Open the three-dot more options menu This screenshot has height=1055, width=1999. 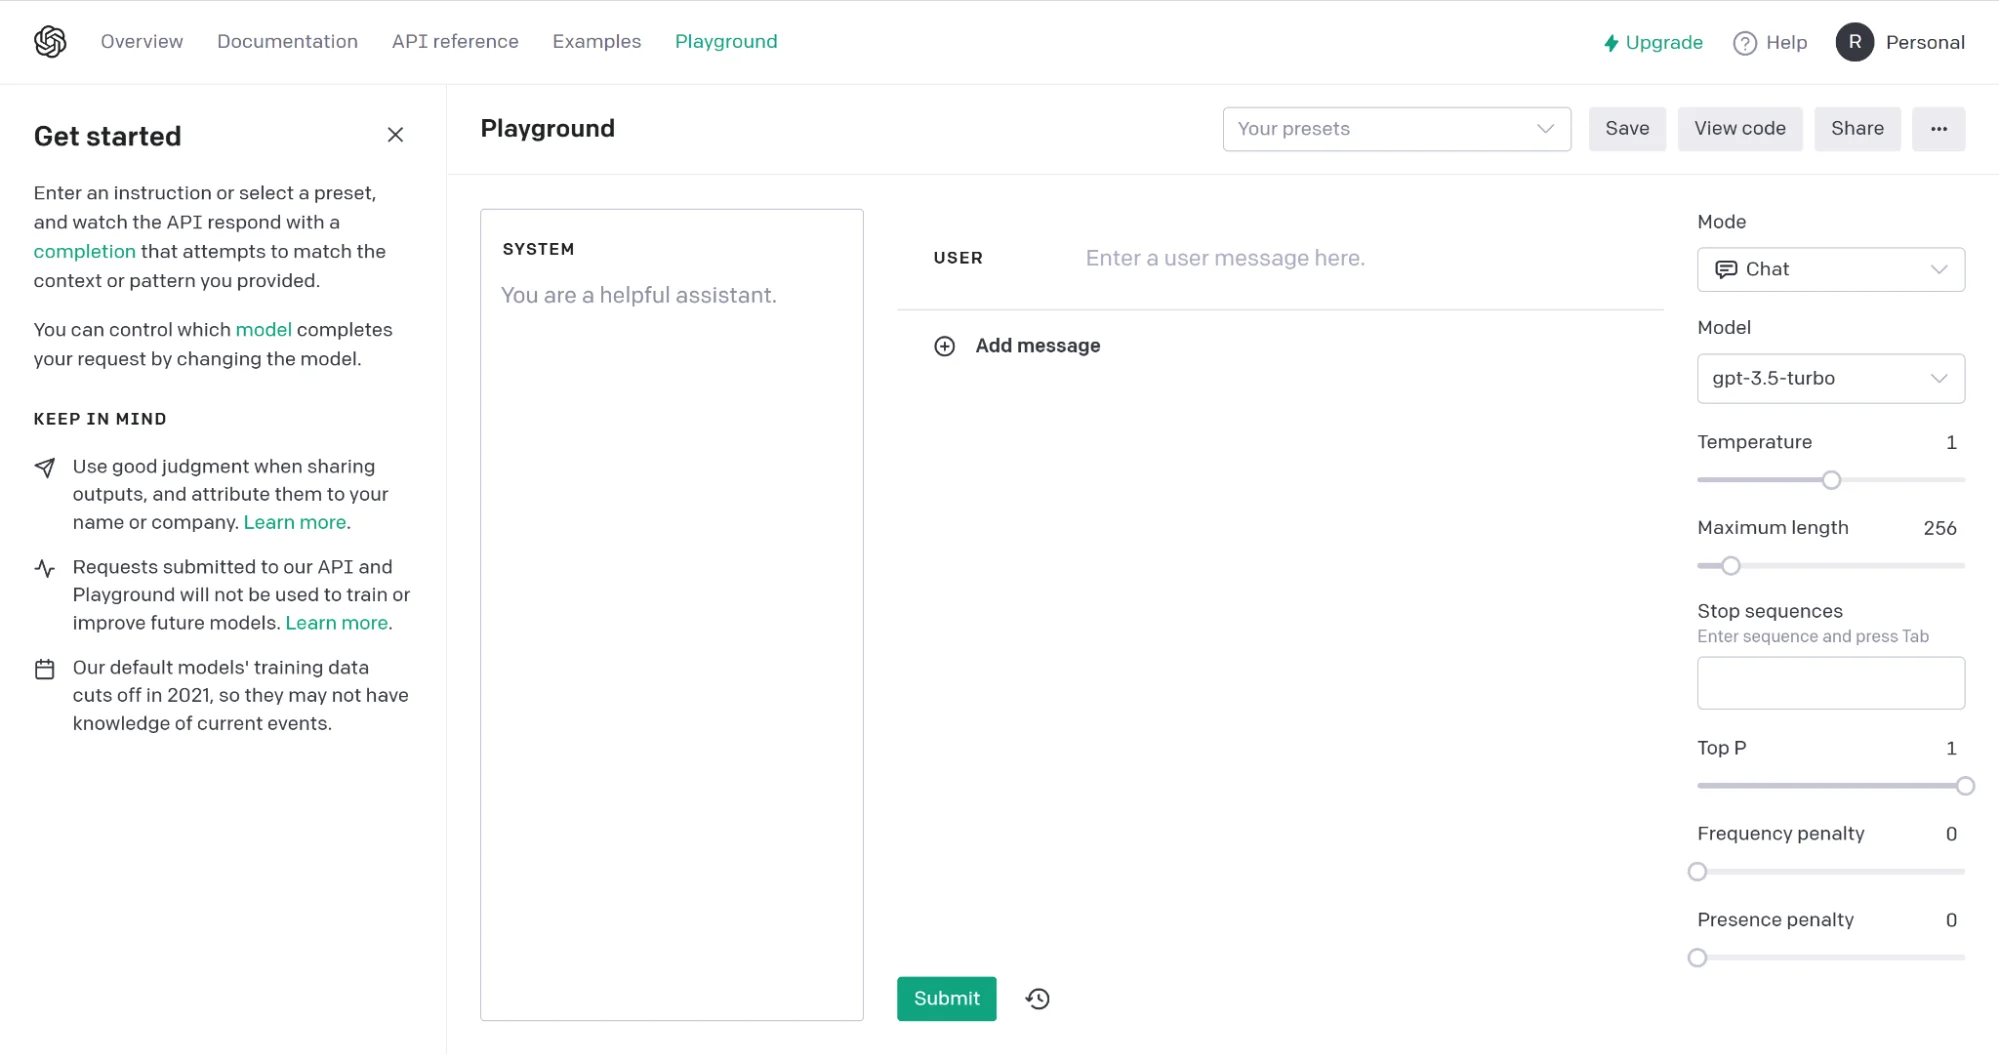point(1938,129)
